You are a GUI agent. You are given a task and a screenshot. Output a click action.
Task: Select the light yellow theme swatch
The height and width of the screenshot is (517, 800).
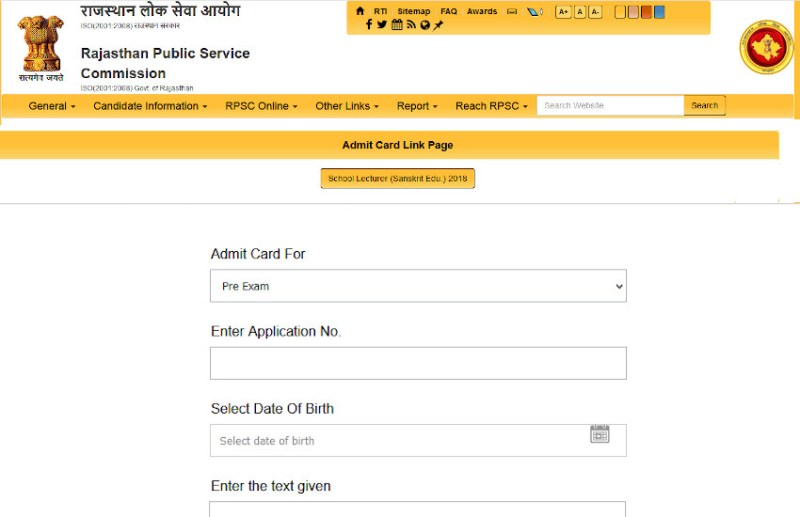620,12
